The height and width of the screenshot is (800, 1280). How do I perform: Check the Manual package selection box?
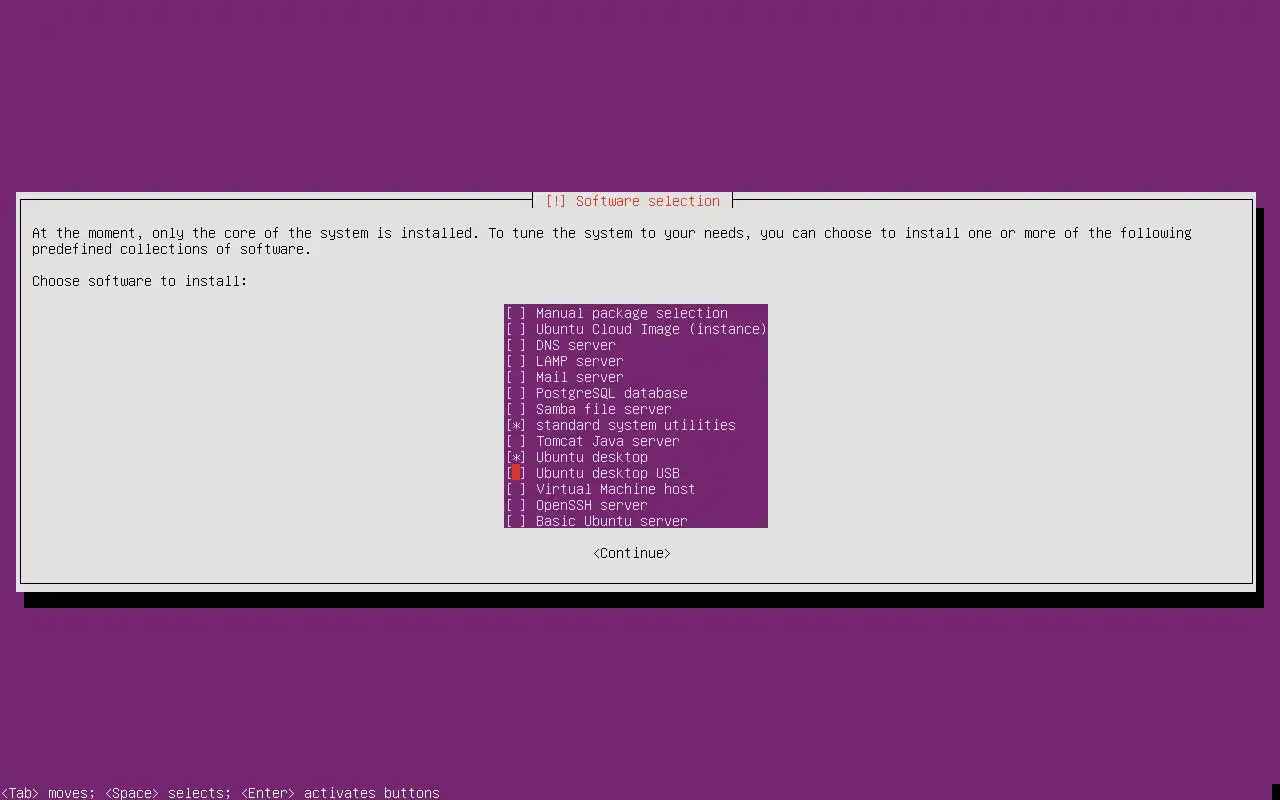(516, 313)
